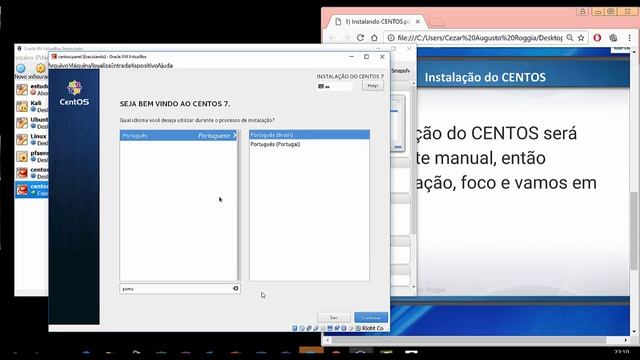
Task: Click the Right Ctrl host key indicator
Action: tap(372, 328)
